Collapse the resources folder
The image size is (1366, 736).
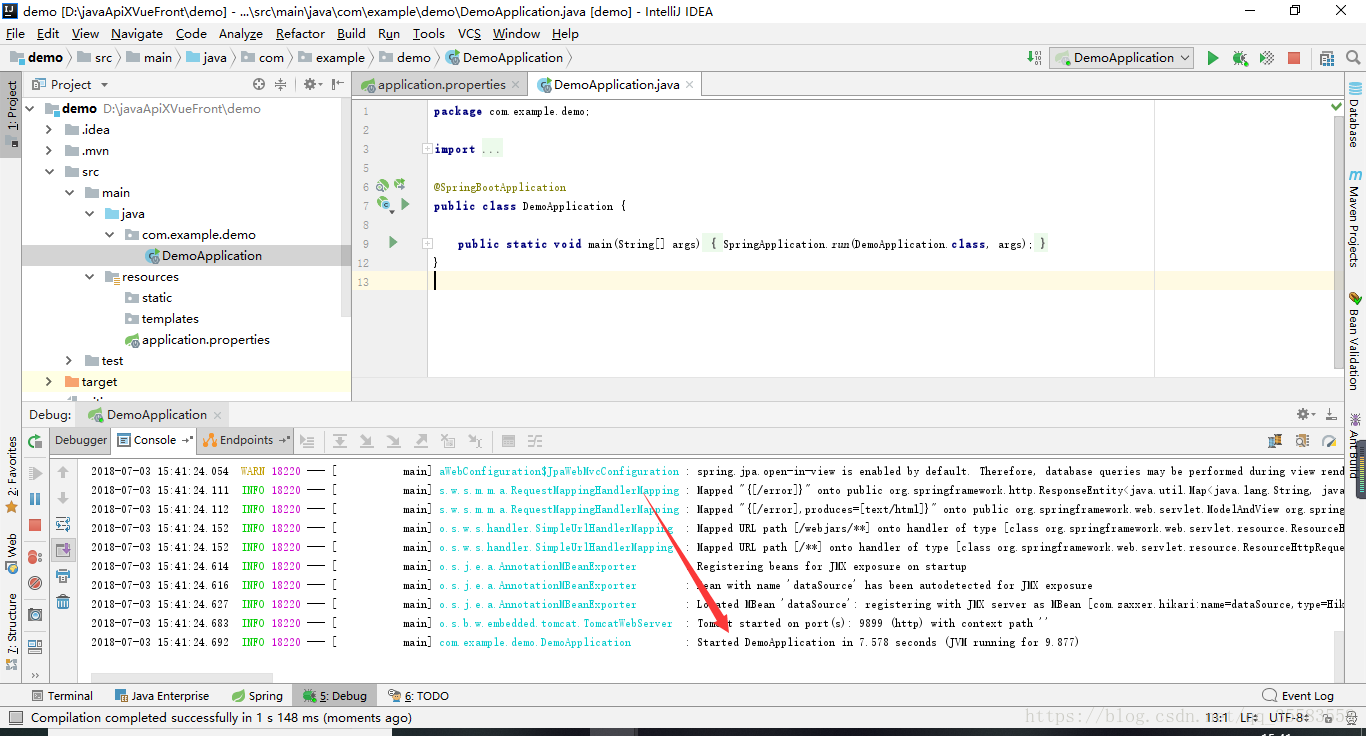90,277
